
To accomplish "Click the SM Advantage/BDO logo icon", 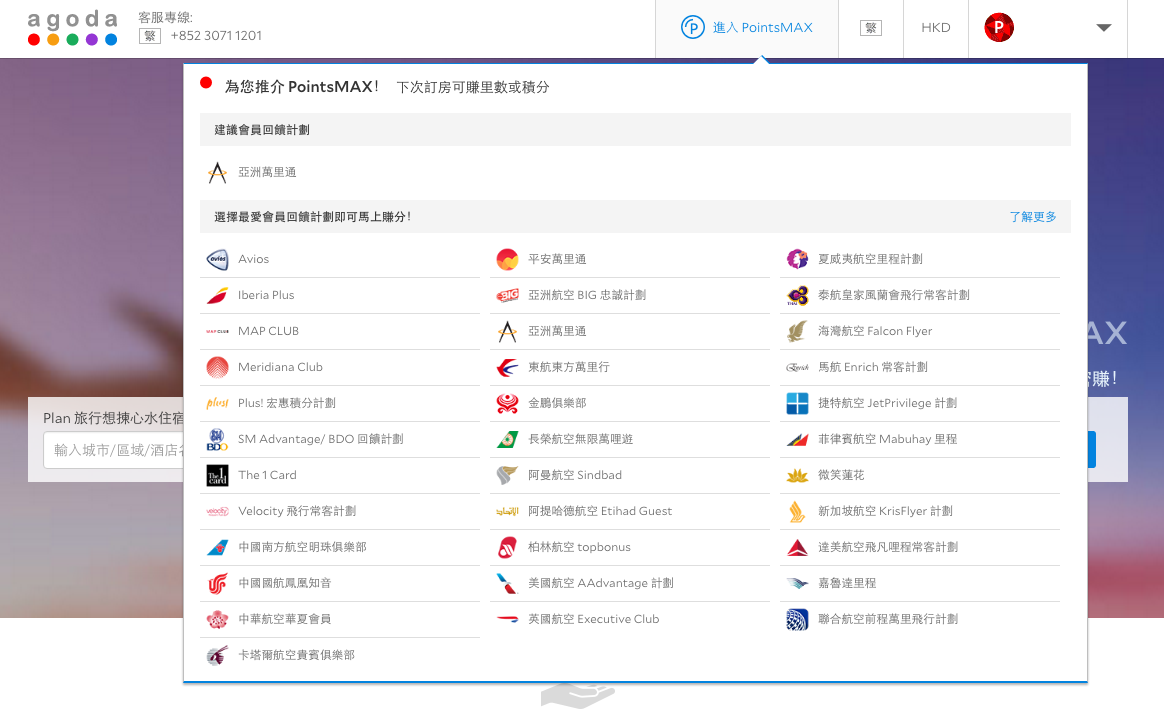I will pyautogui.click(x=218, y=439).
